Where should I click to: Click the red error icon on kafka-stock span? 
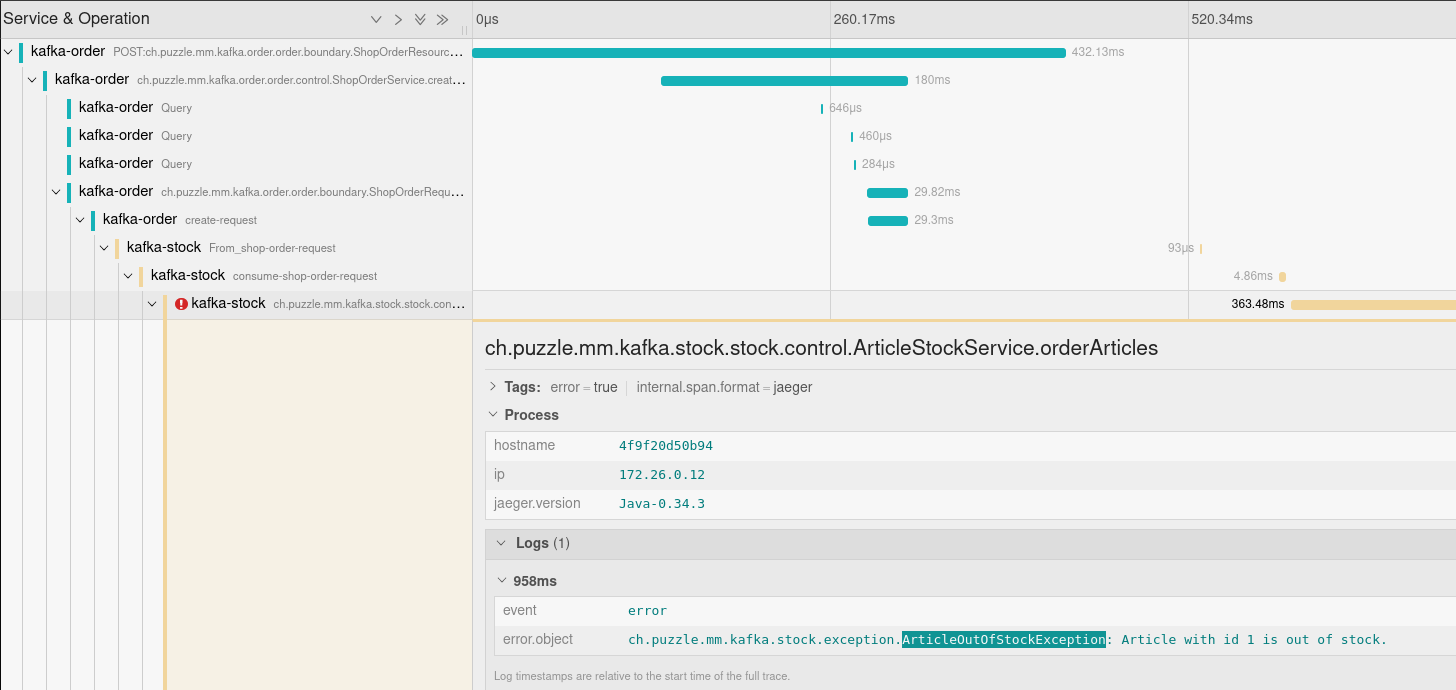coord(181,304)
